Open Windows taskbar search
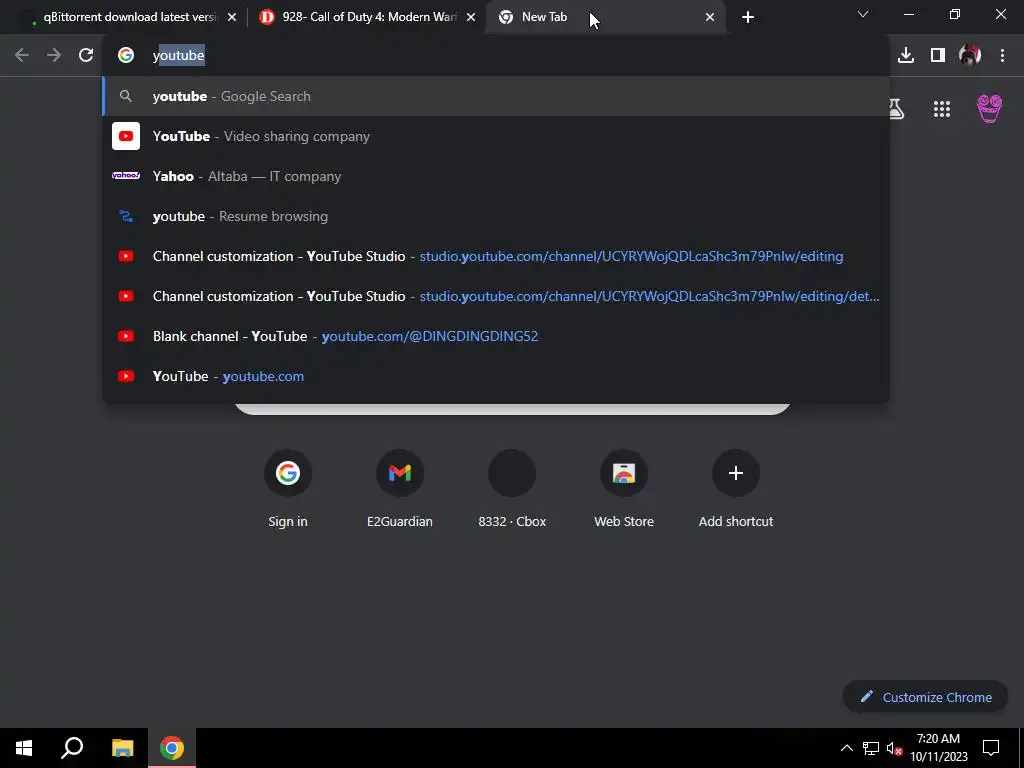The width and height of the screenshot is (1024, 768). [72, 748]
